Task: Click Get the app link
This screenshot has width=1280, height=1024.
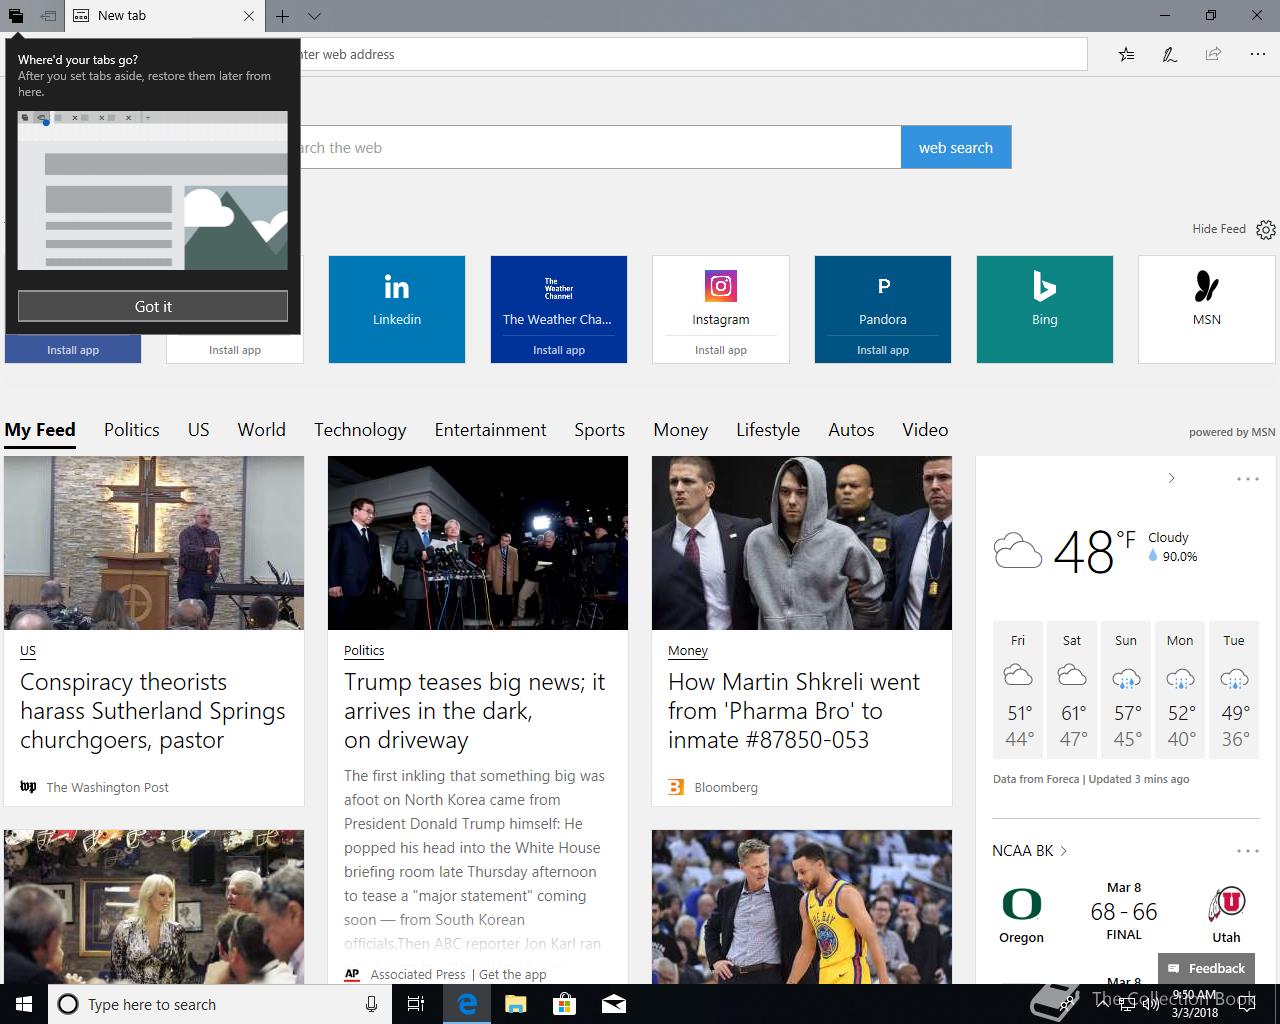Action: point(513,974)
